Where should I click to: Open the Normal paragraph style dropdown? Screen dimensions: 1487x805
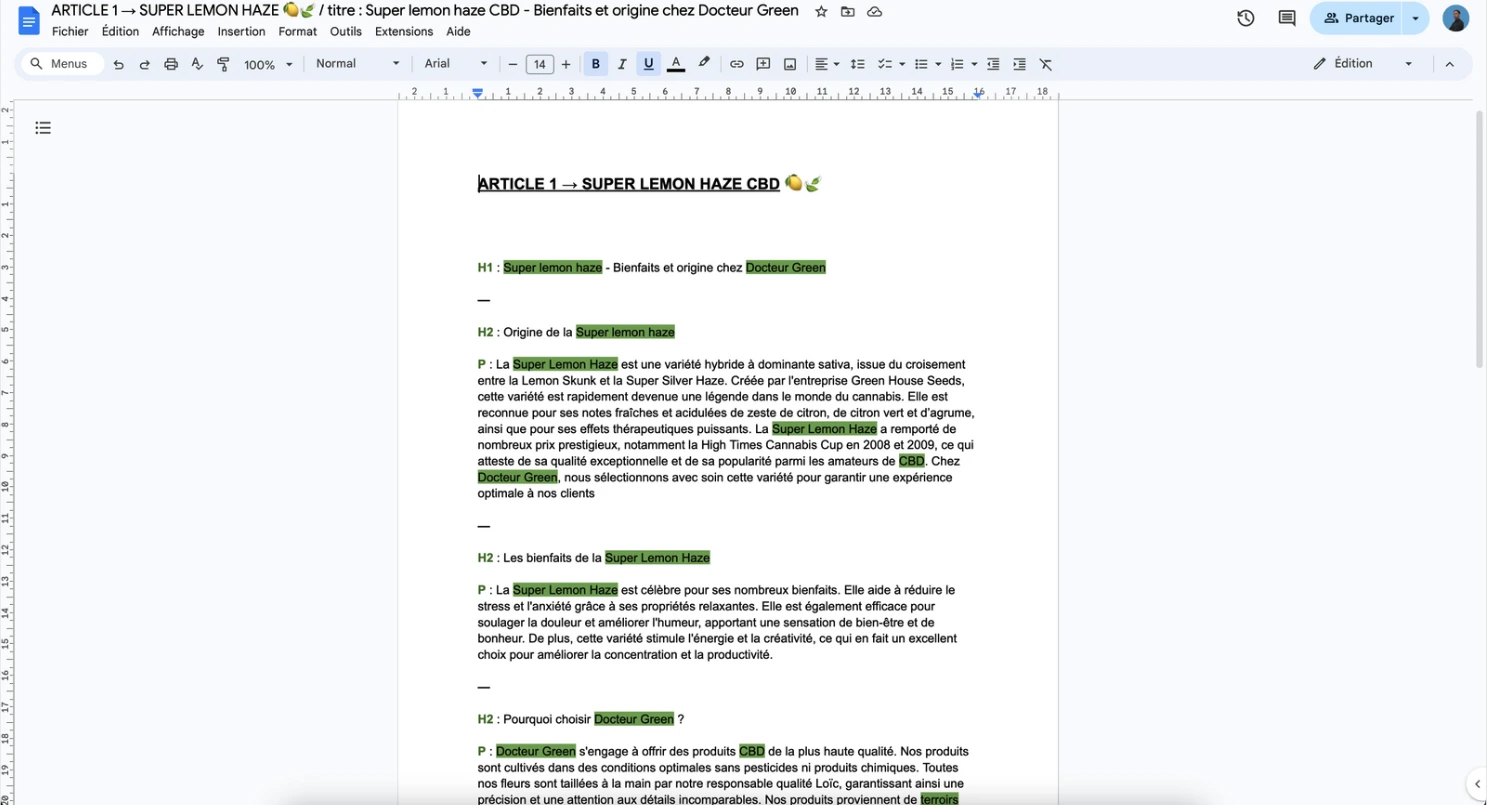pyautogui.click(x=357, y=64)
